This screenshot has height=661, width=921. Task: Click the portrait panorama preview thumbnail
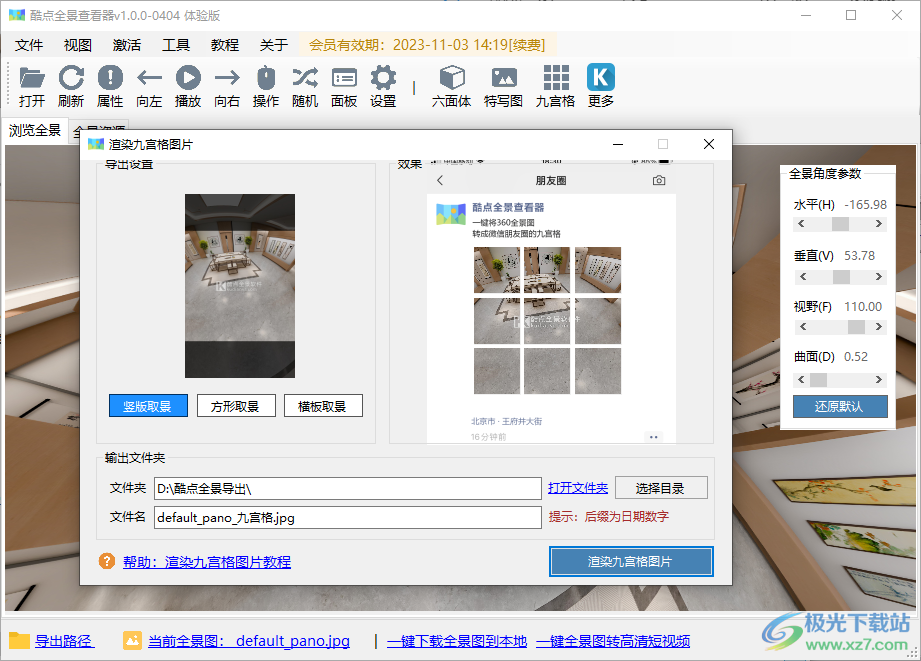(x=240, y=286)
